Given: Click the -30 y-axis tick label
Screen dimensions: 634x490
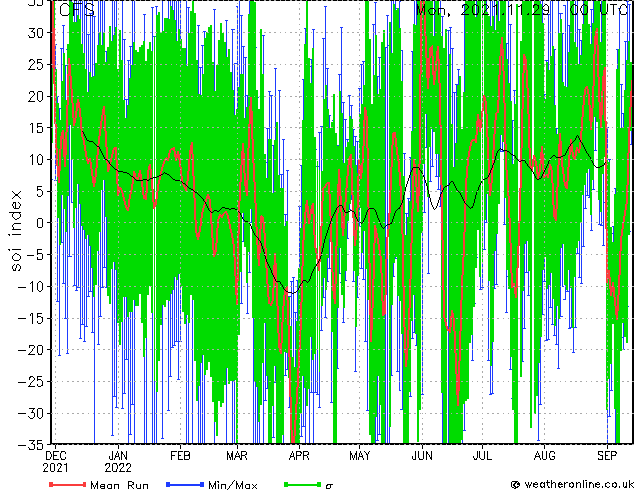Looking at the screenshot, I should [31, 413].
